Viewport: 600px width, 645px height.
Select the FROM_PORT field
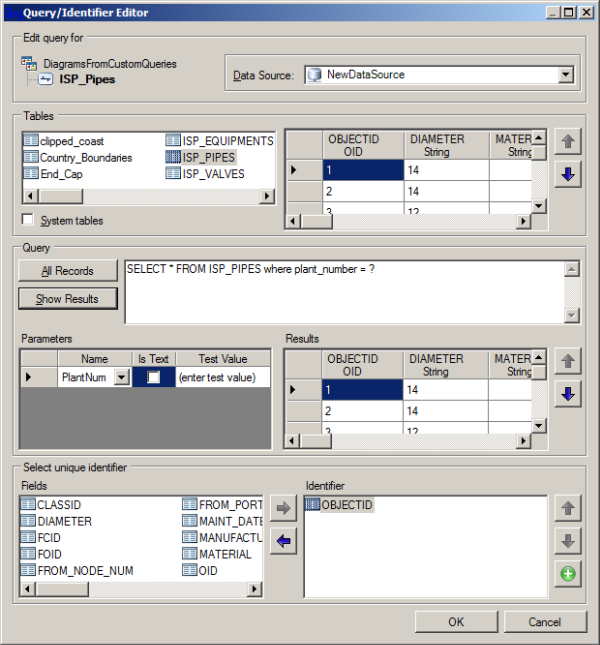tap(222, 505)
